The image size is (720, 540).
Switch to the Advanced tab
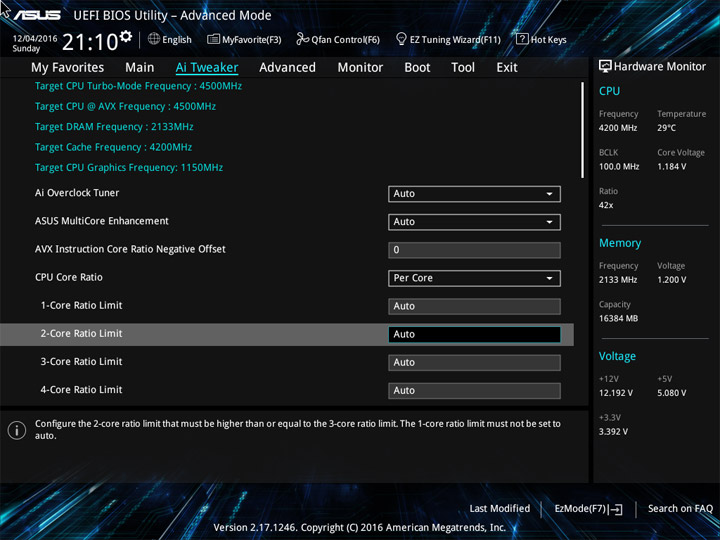click(287, 68)
